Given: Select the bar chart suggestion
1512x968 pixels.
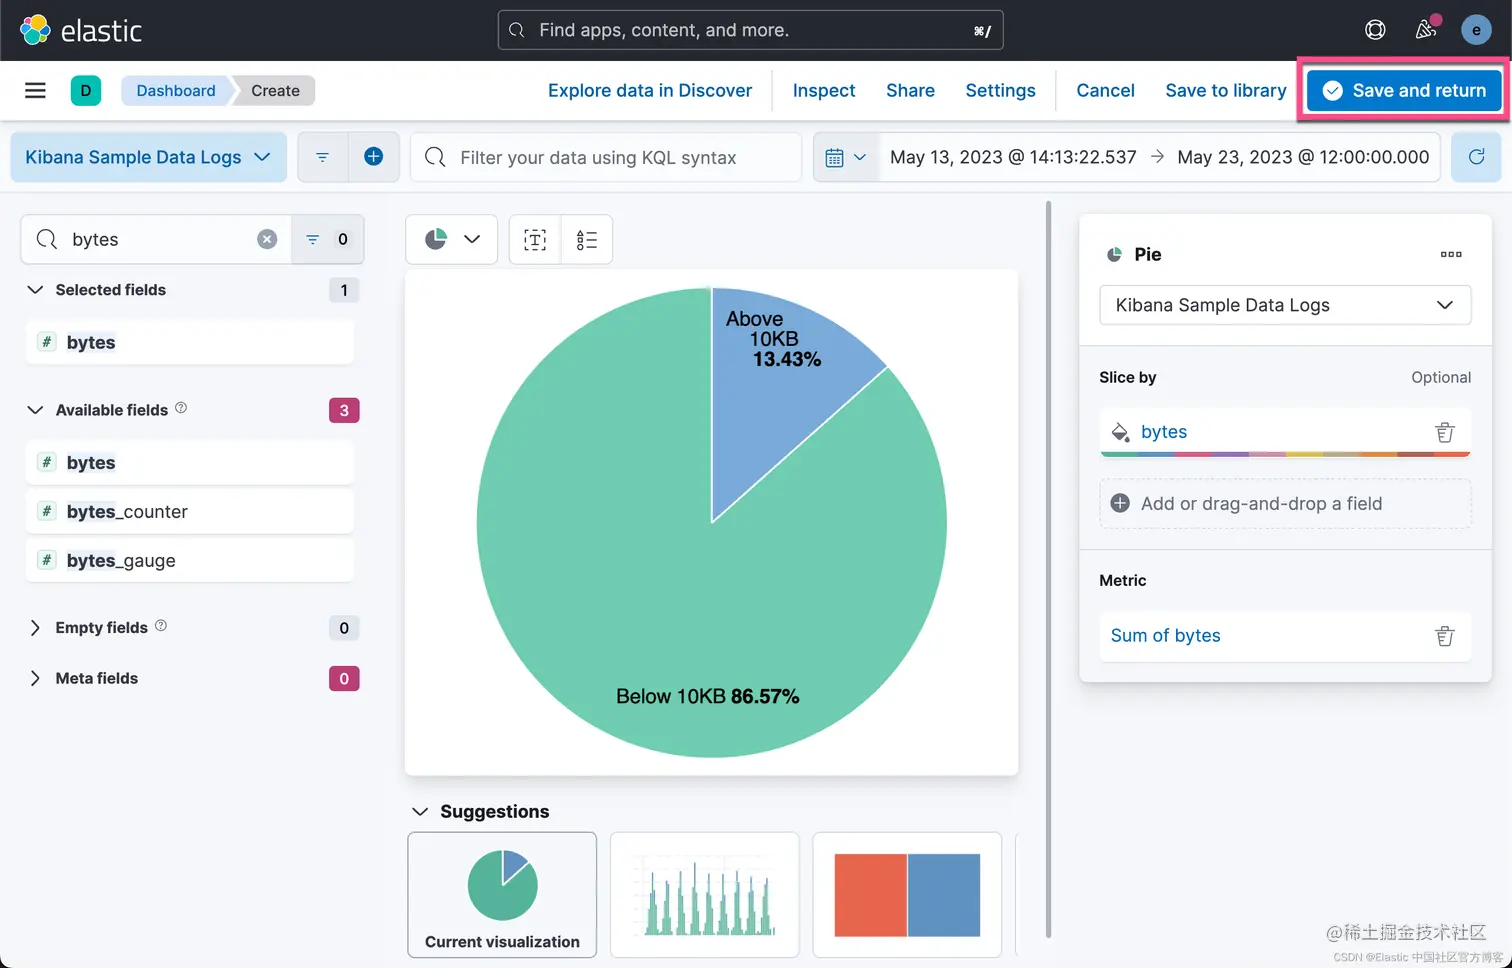Looking at the screenshot, I should [705, 895].
